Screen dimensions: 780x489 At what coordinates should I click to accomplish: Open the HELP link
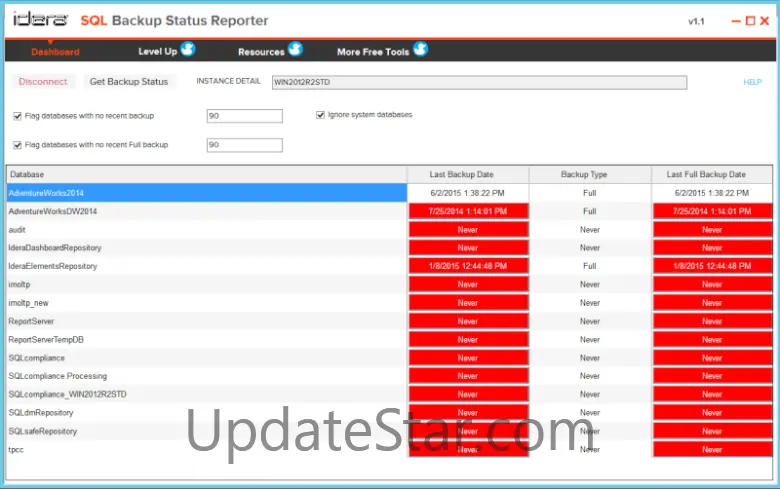point(752,82)
